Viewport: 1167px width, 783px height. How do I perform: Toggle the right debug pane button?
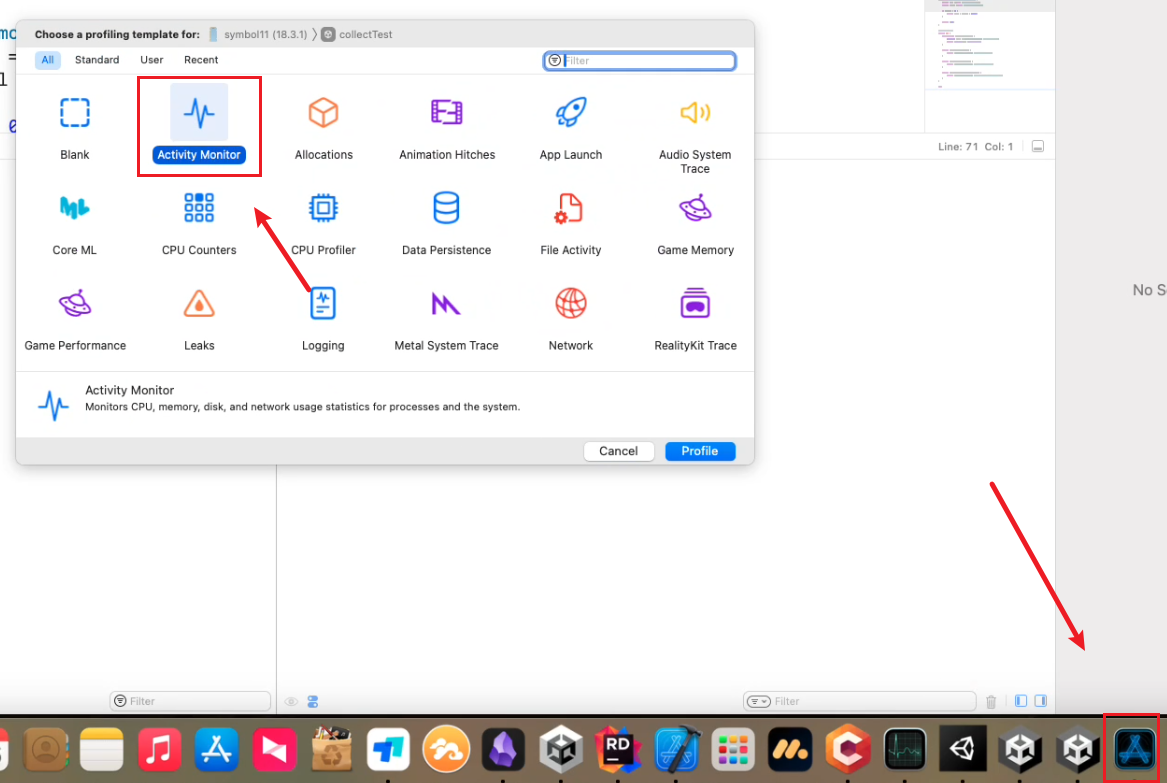click(1040, 701)
